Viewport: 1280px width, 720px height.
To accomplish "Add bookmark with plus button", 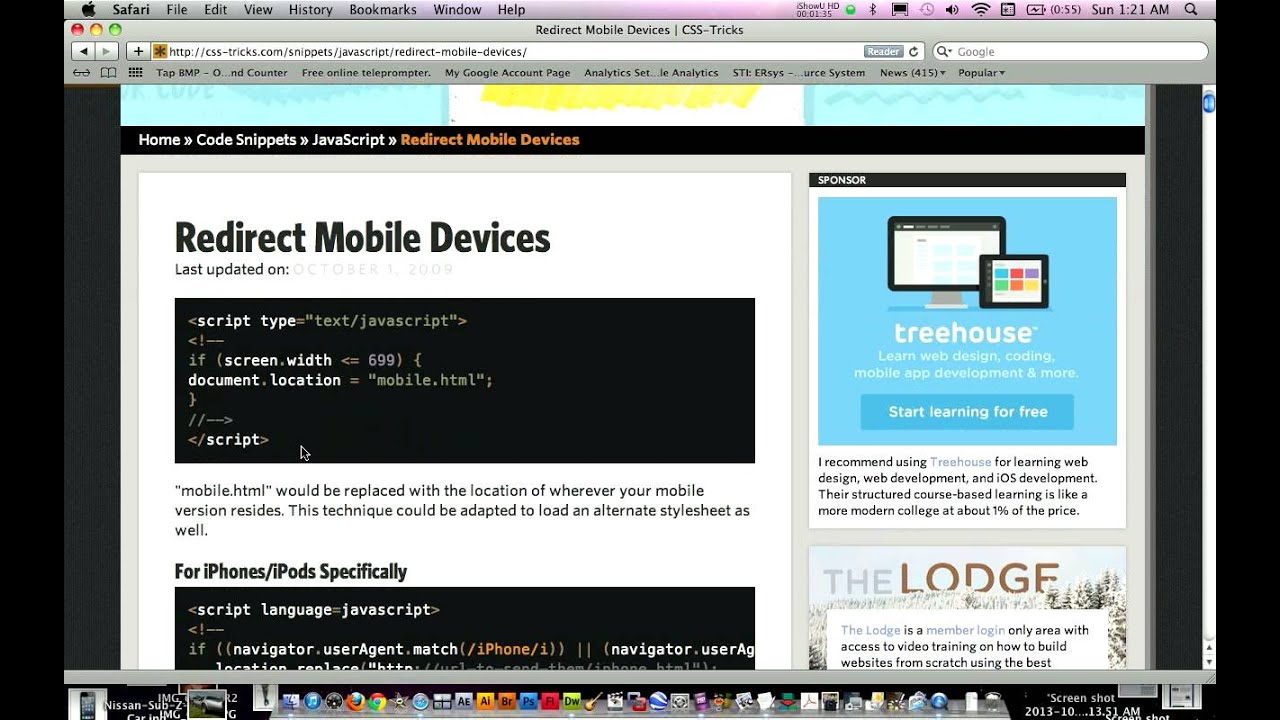I will coord(138,51).
